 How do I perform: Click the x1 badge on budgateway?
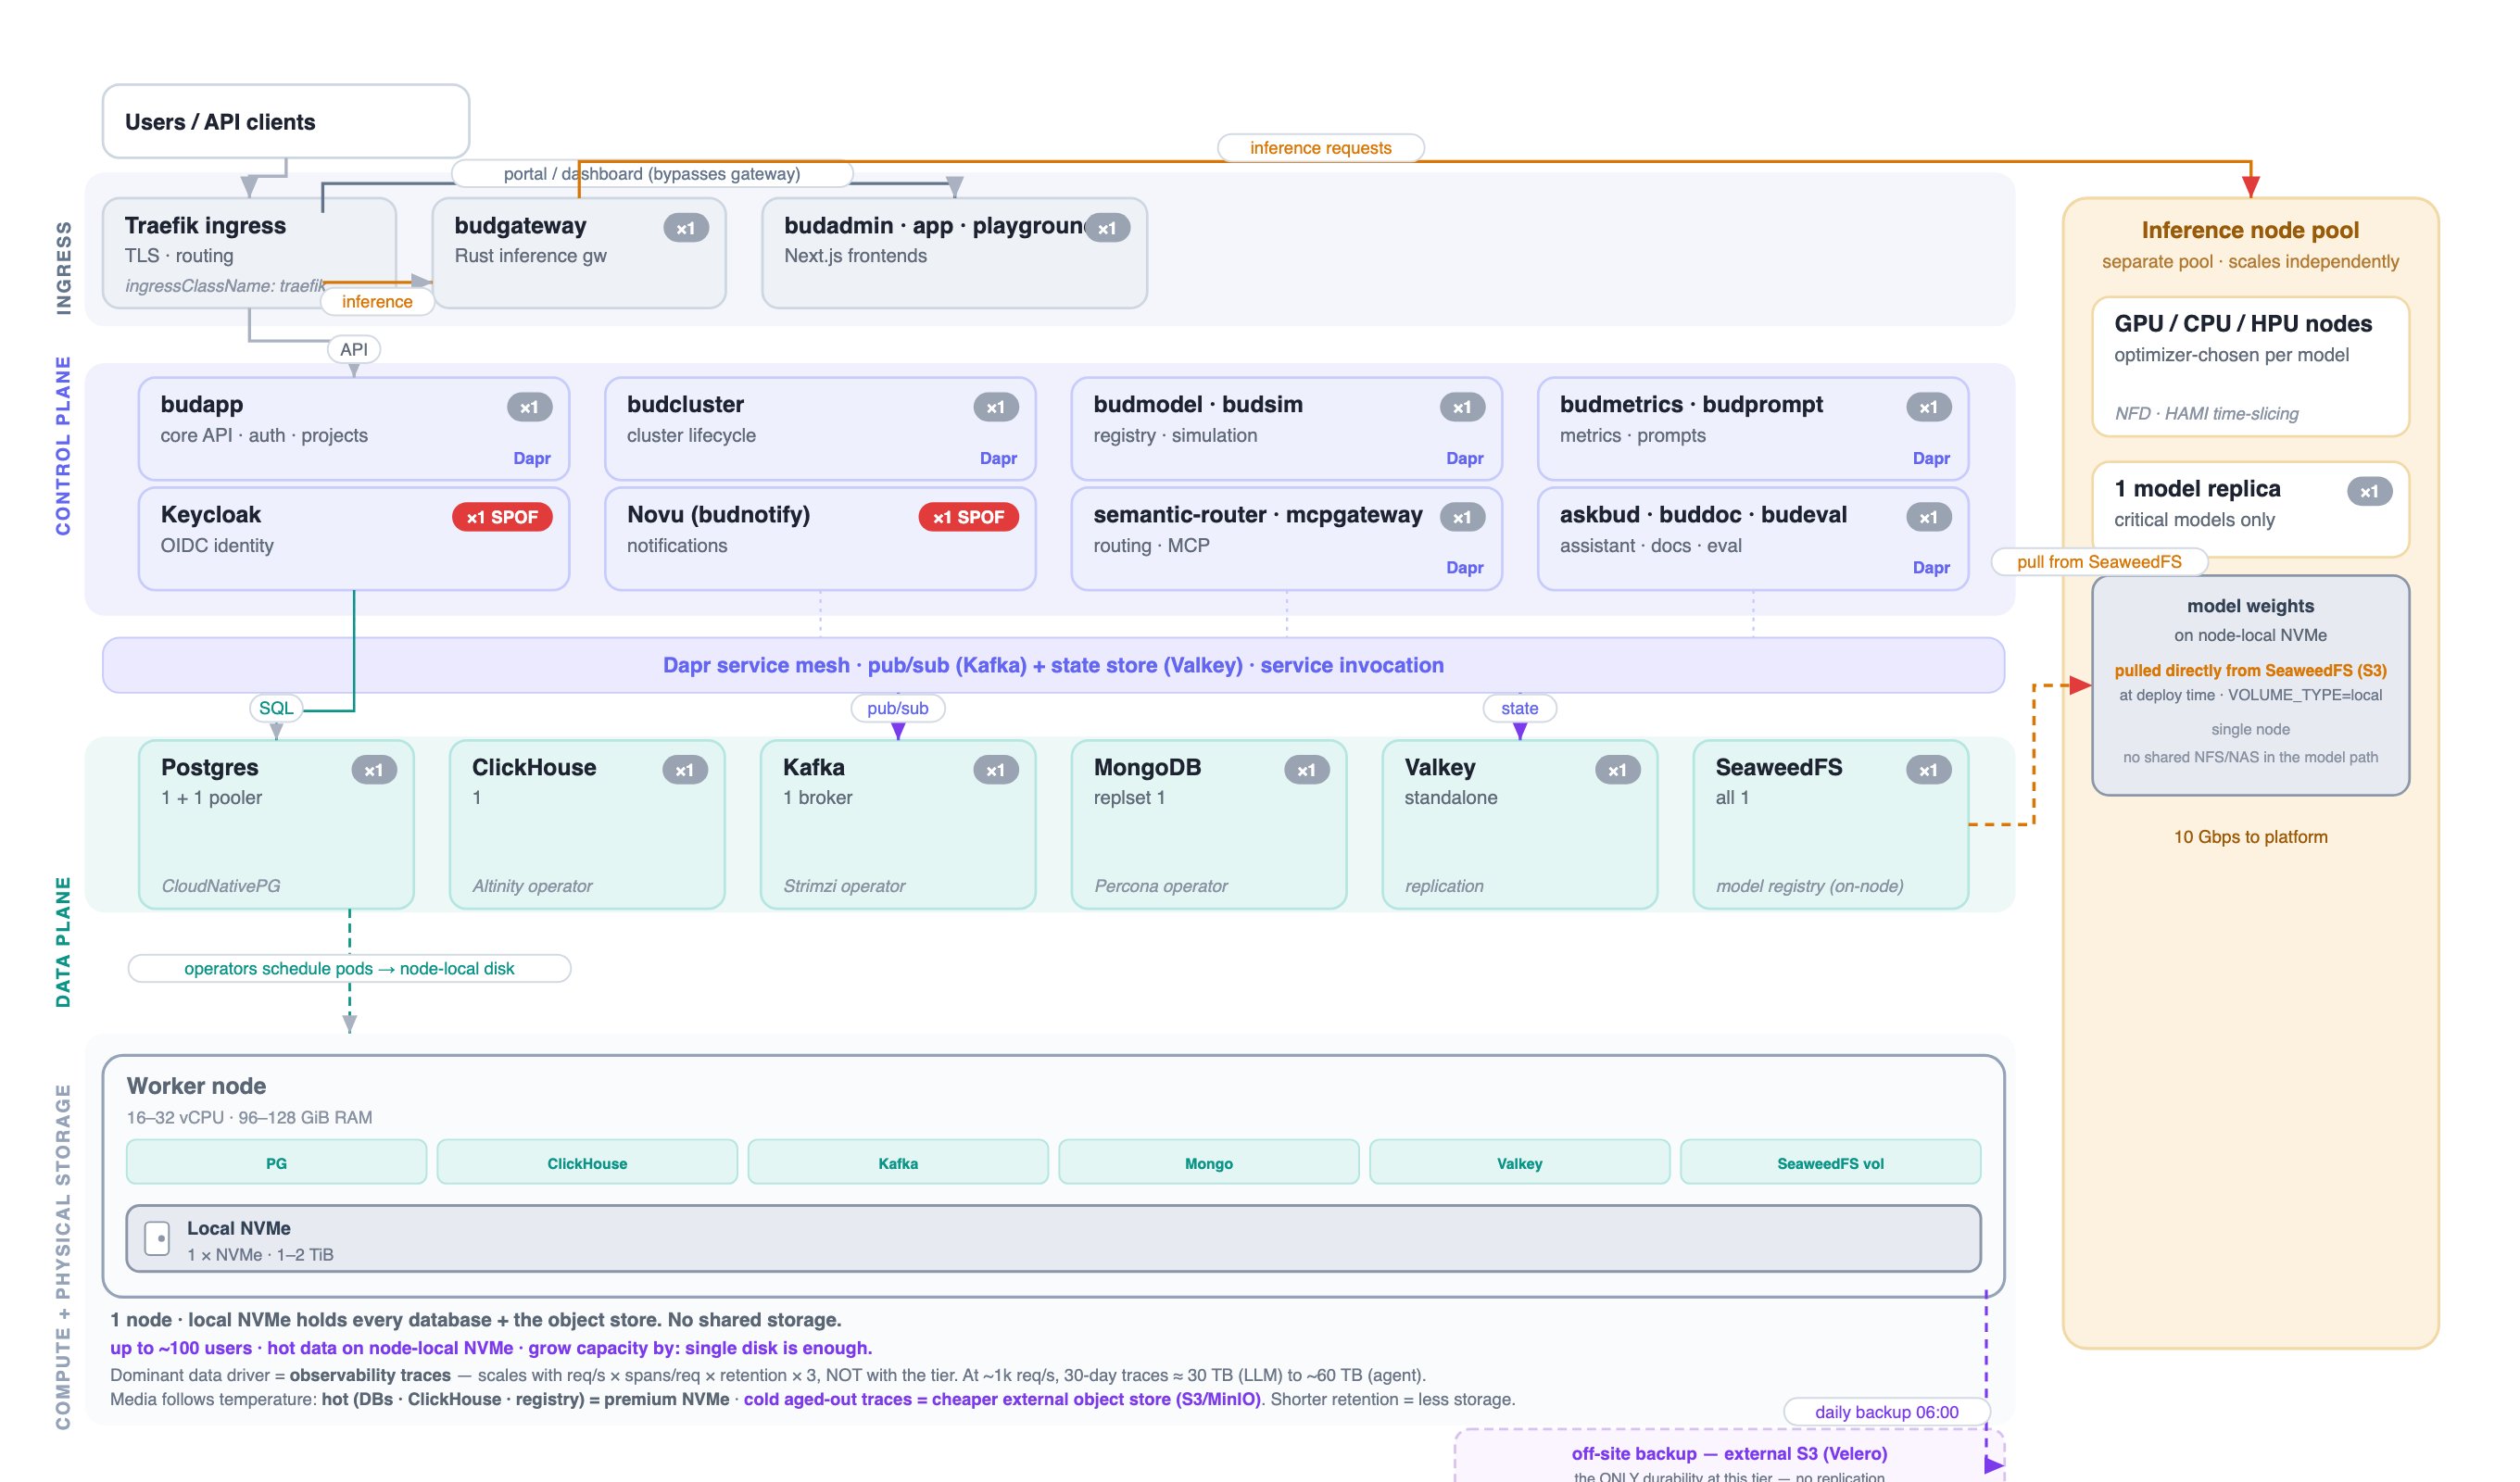point(686,228)
